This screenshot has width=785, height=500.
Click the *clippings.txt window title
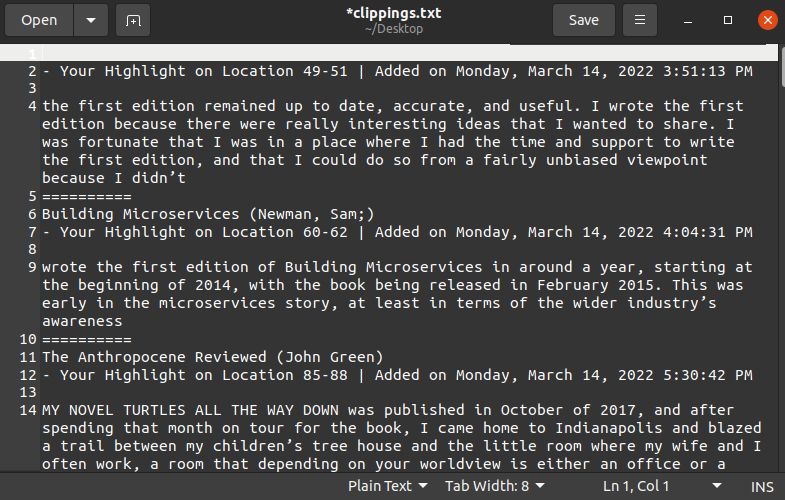394,13
